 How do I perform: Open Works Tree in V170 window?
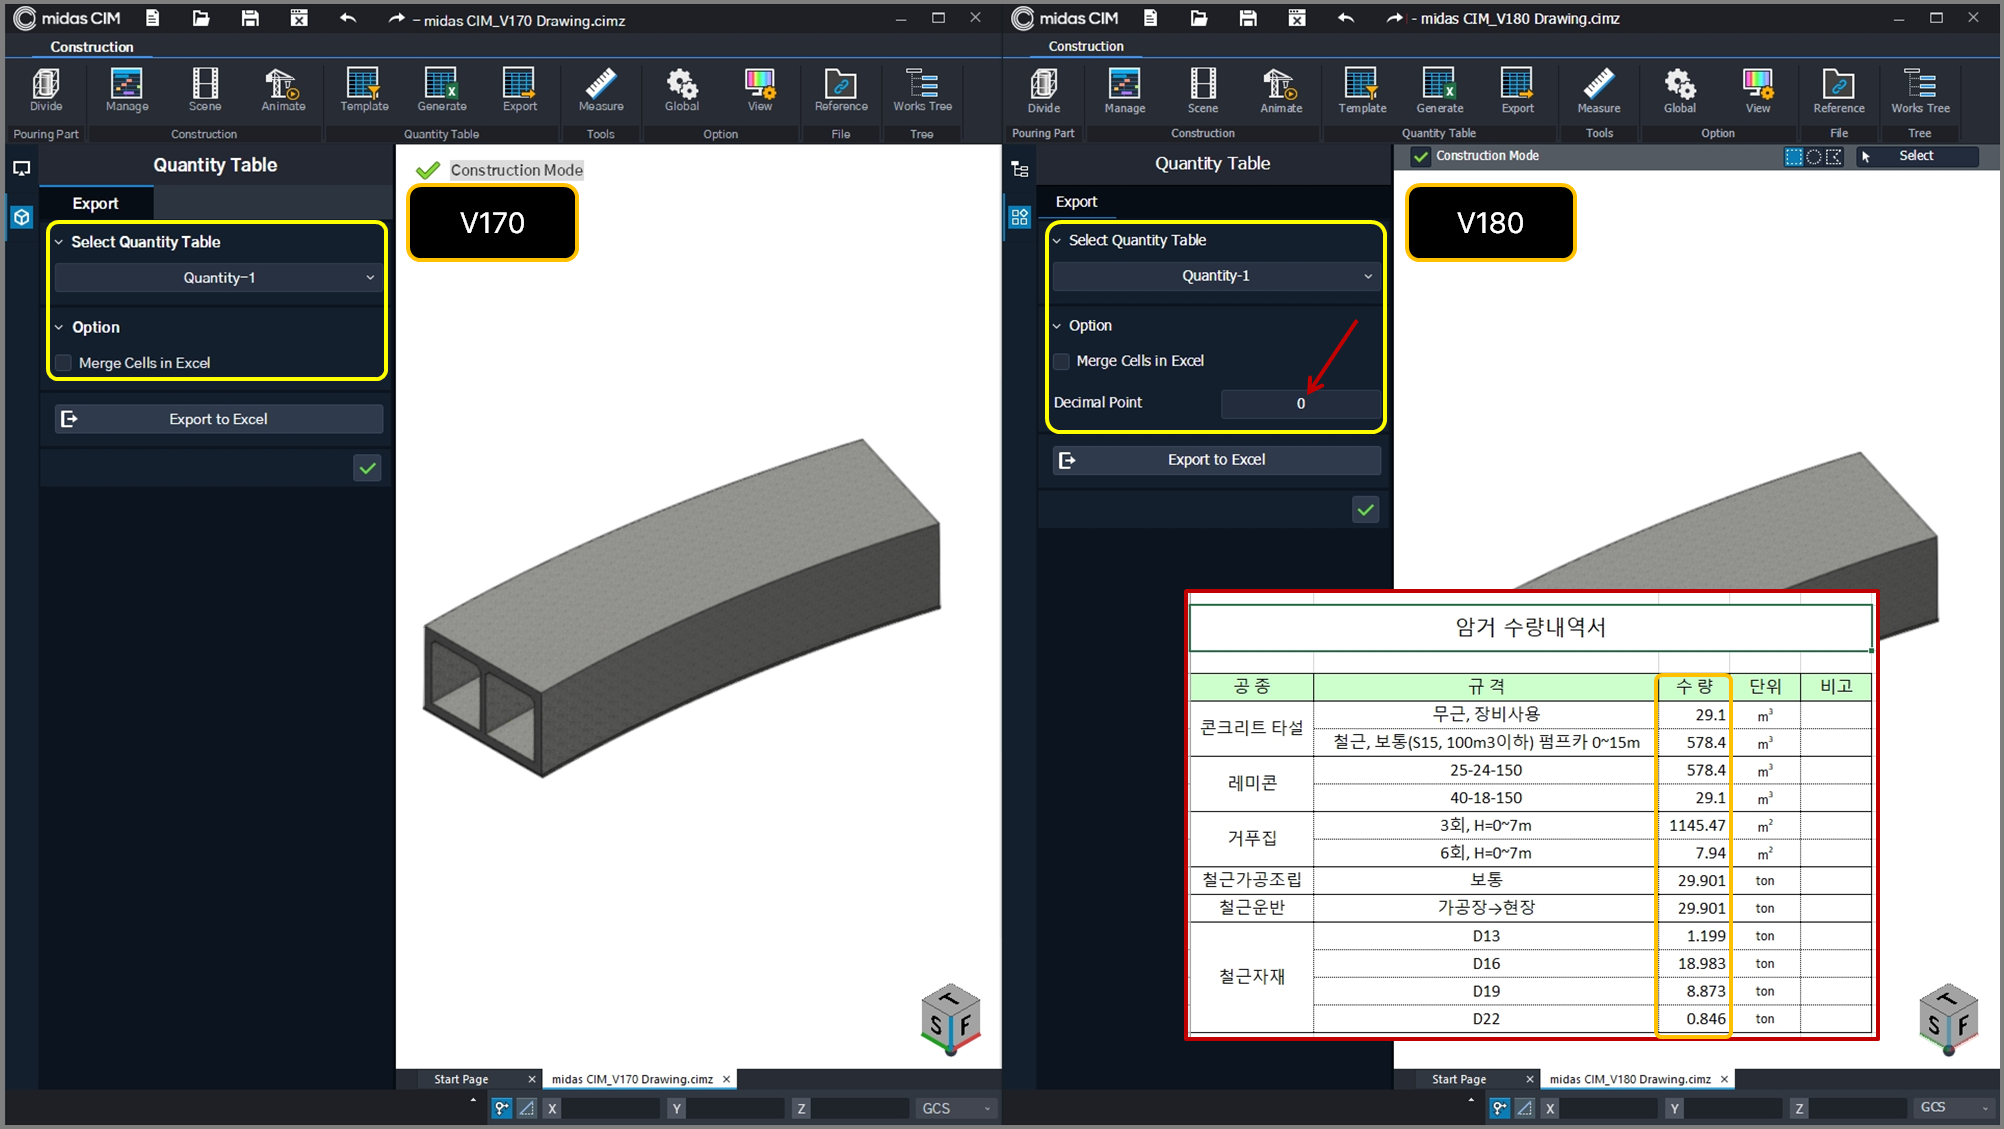coord(922,89)
